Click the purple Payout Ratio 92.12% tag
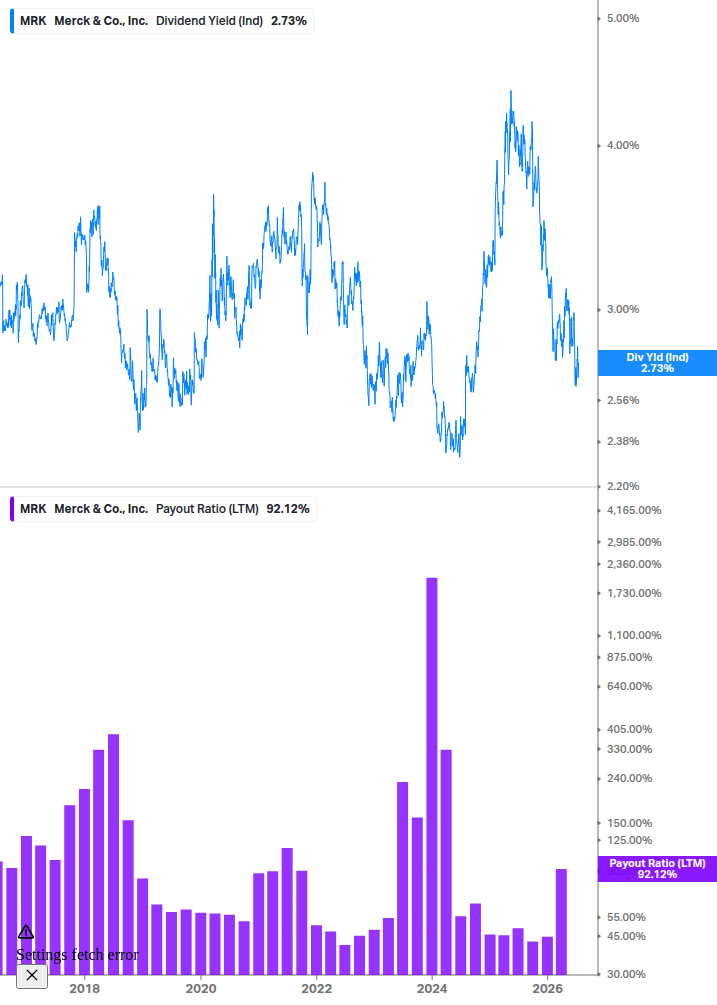Viewport: 717px width, 1005px height. (x=657, y=868)
